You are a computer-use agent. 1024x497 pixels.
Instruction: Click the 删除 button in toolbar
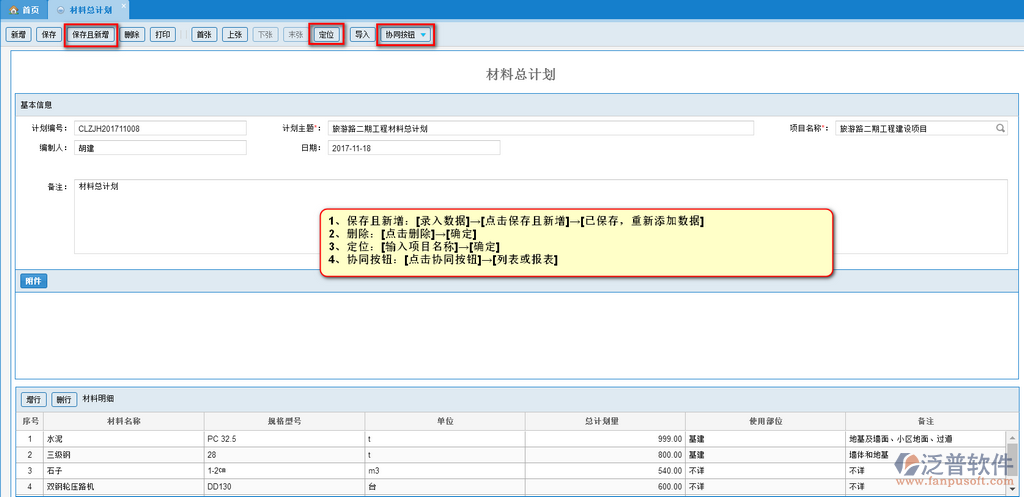pyautogui.click(x=133, y=35)
